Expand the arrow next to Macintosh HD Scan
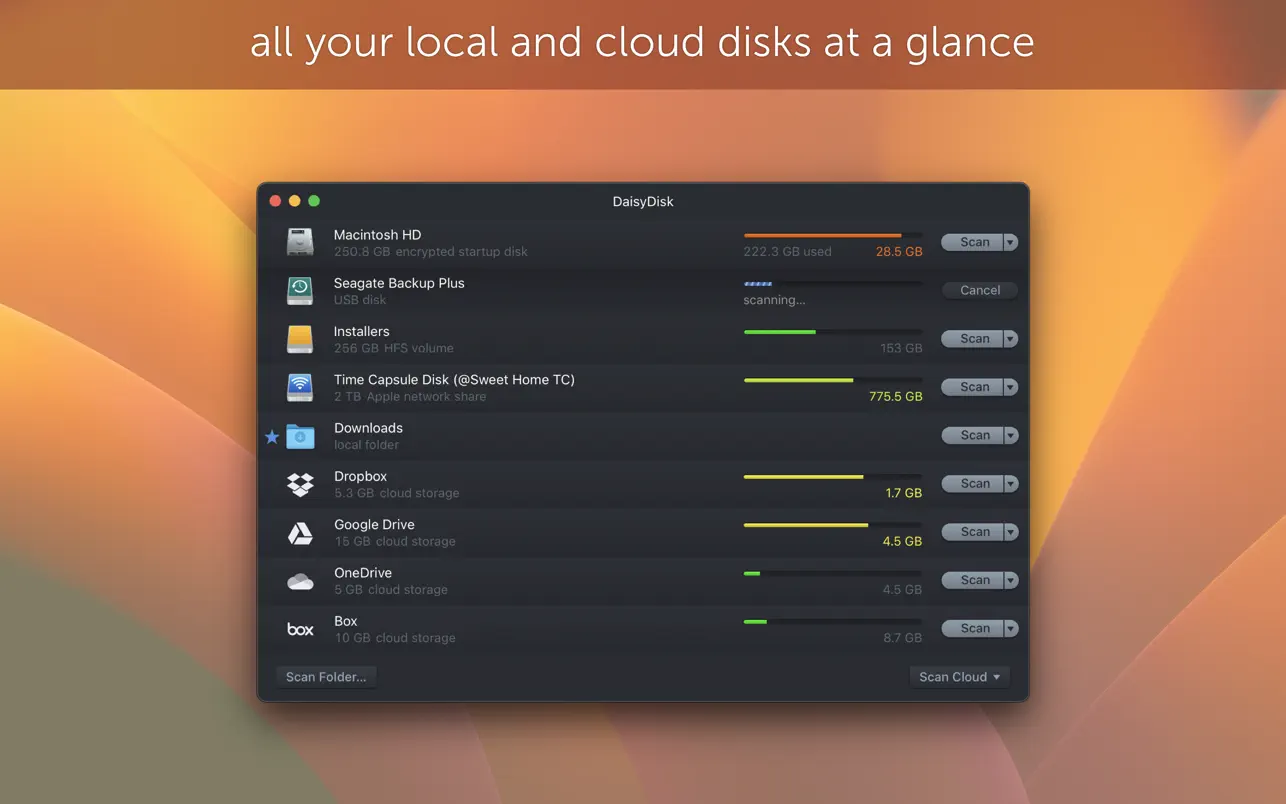The width and height of the screenshot is (1286, 804). click(x=1010, y=242)
